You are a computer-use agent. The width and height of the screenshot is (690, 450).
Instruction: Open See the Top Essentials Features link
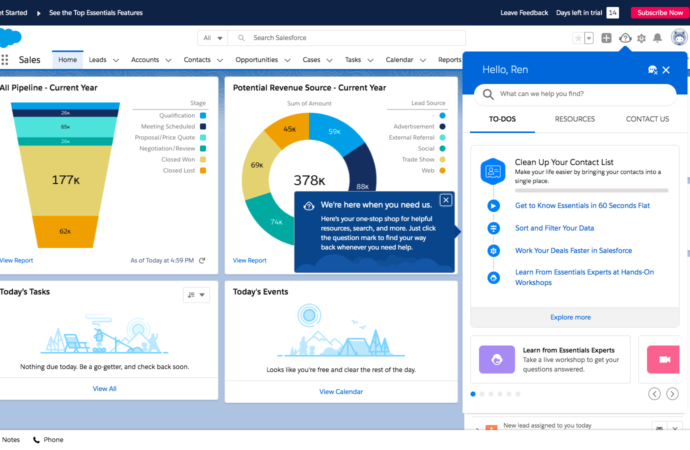coord(96,13)
